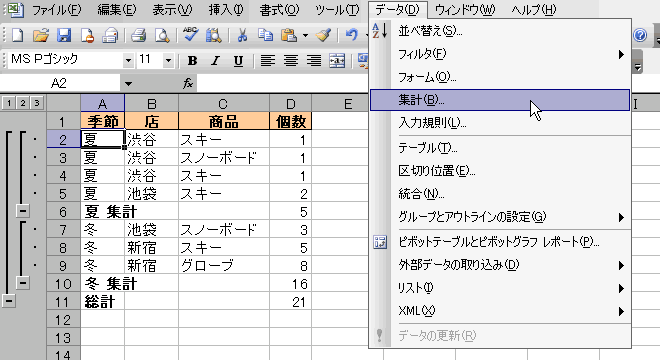Click the Help question mark icon
This screenshot has height=360, width=660.
640,35
